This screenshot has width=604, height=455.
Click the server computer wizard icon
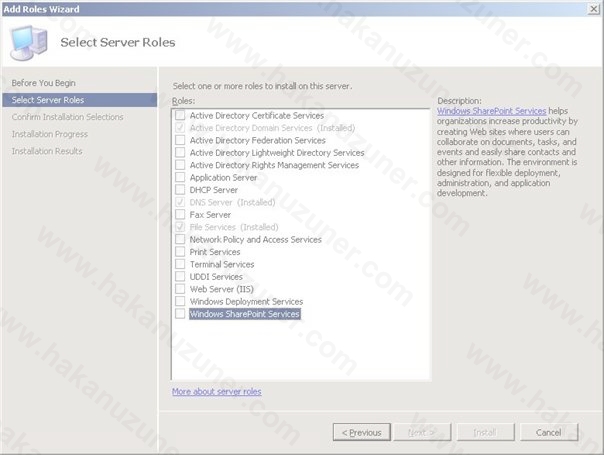point(29,42)
